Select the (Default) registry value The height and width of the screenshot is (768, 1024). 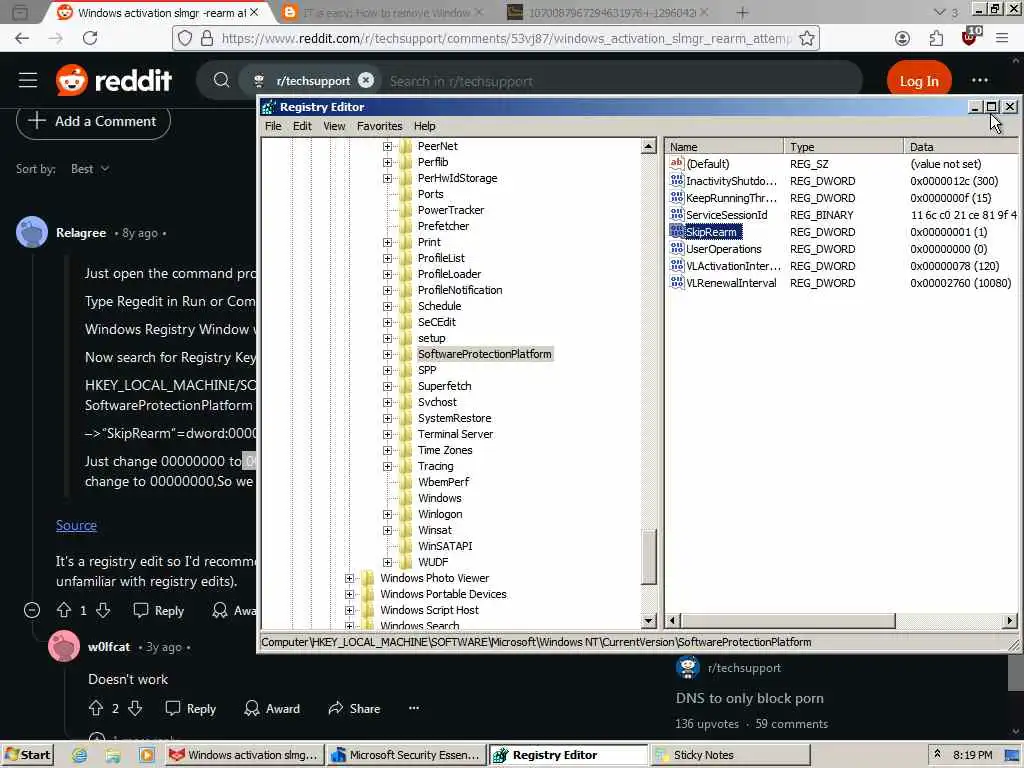[707, 164]
